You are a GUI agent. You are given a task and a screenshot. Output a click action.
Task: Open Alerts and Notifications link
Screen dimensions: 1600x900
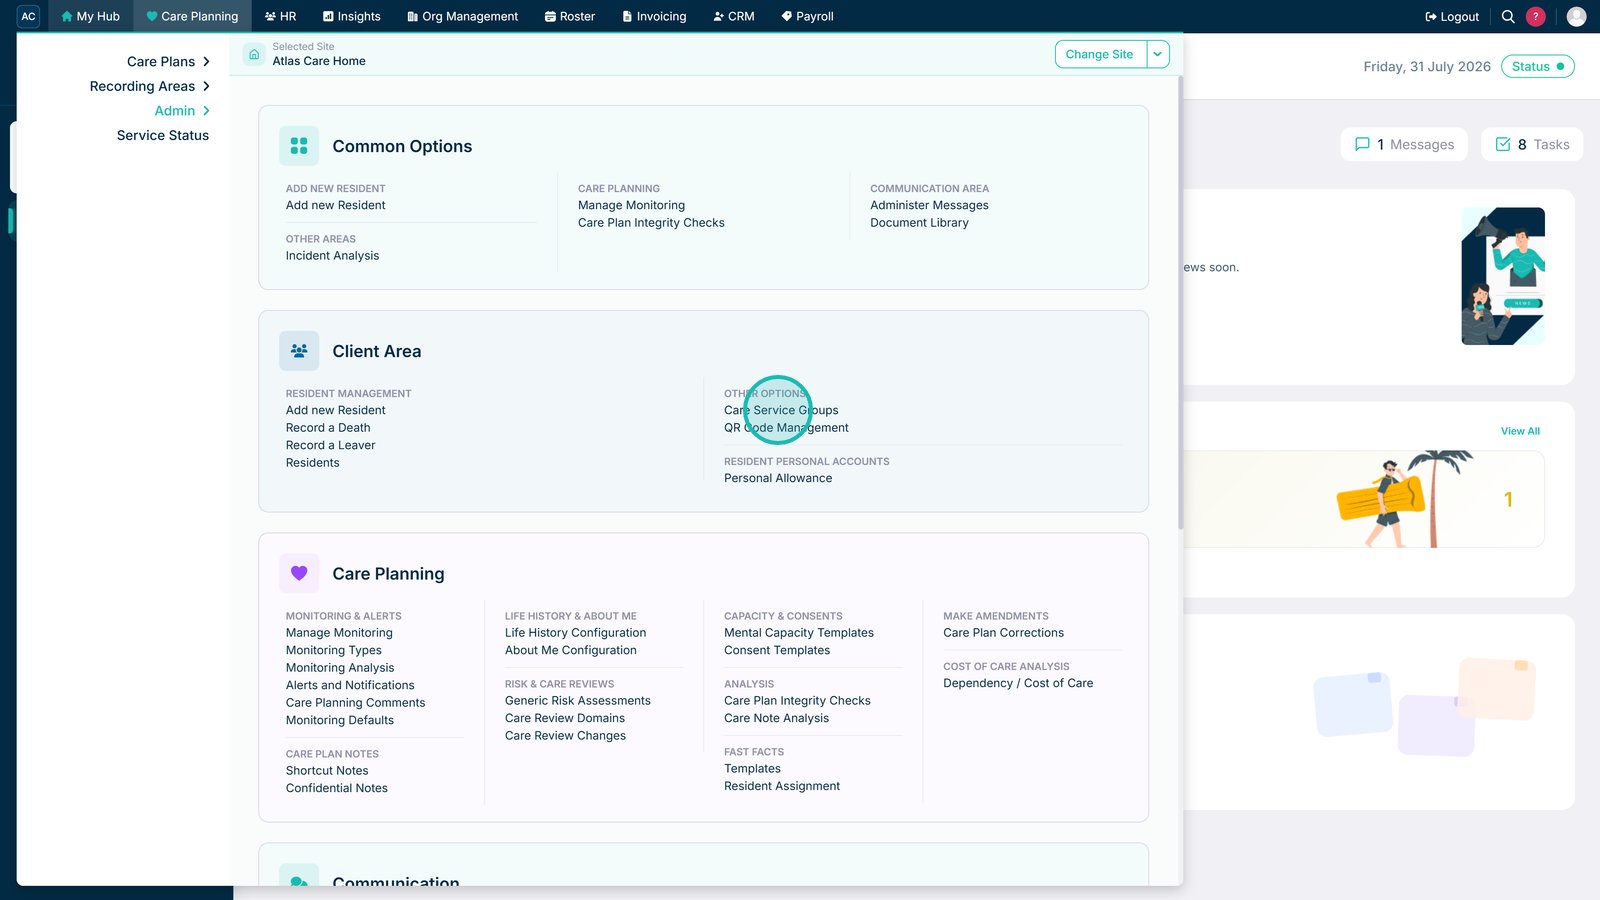click(x=350, y=685)
